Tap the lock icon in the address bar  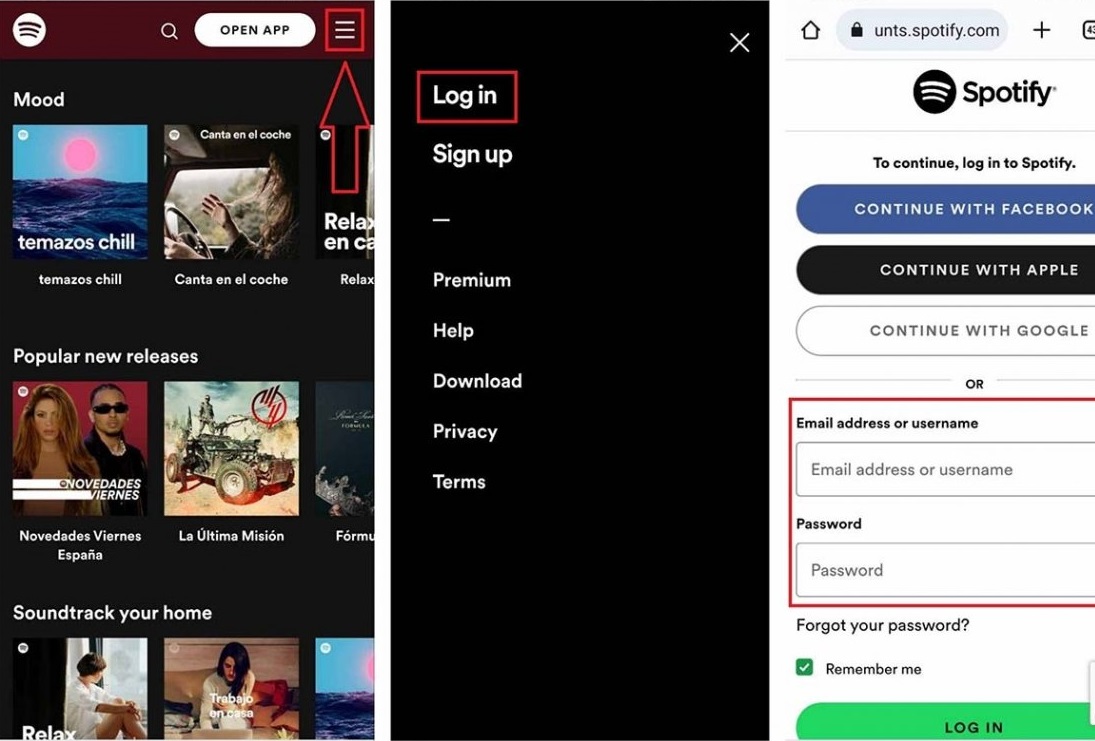pos(857,30)
